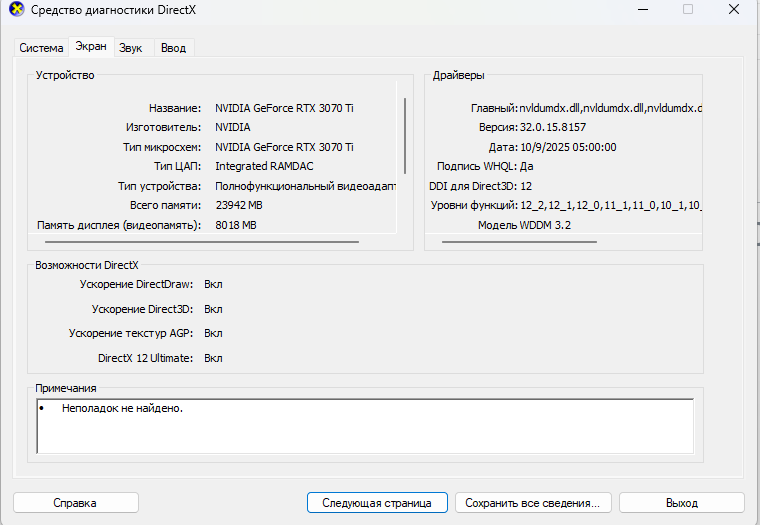Click Тип микросхем value text

(x=284, y=147)
